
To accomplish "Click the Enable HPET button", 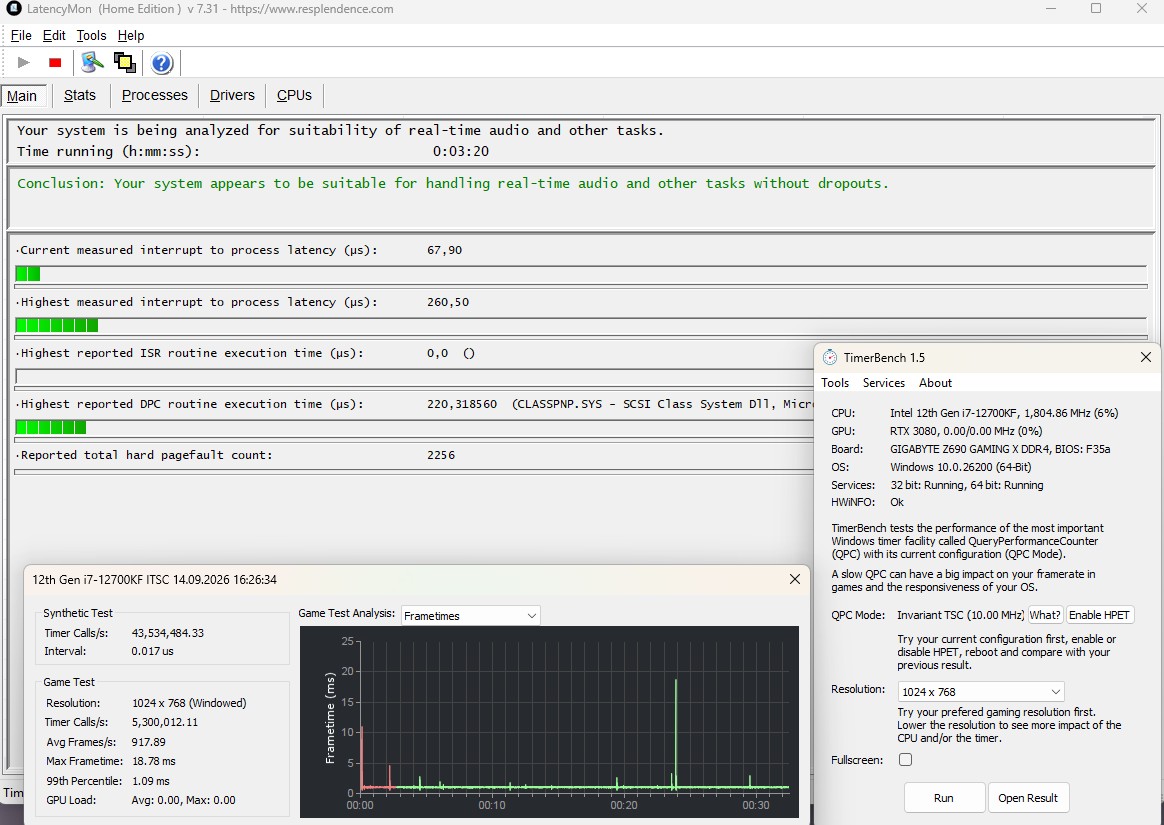I will (x=1099, y=615).
